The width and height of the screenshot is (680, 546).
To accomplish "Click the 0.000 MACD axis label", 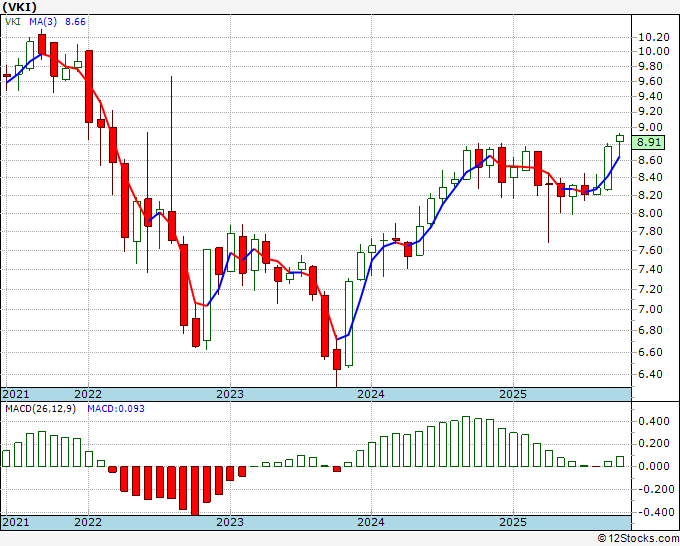I will [654, 467].
